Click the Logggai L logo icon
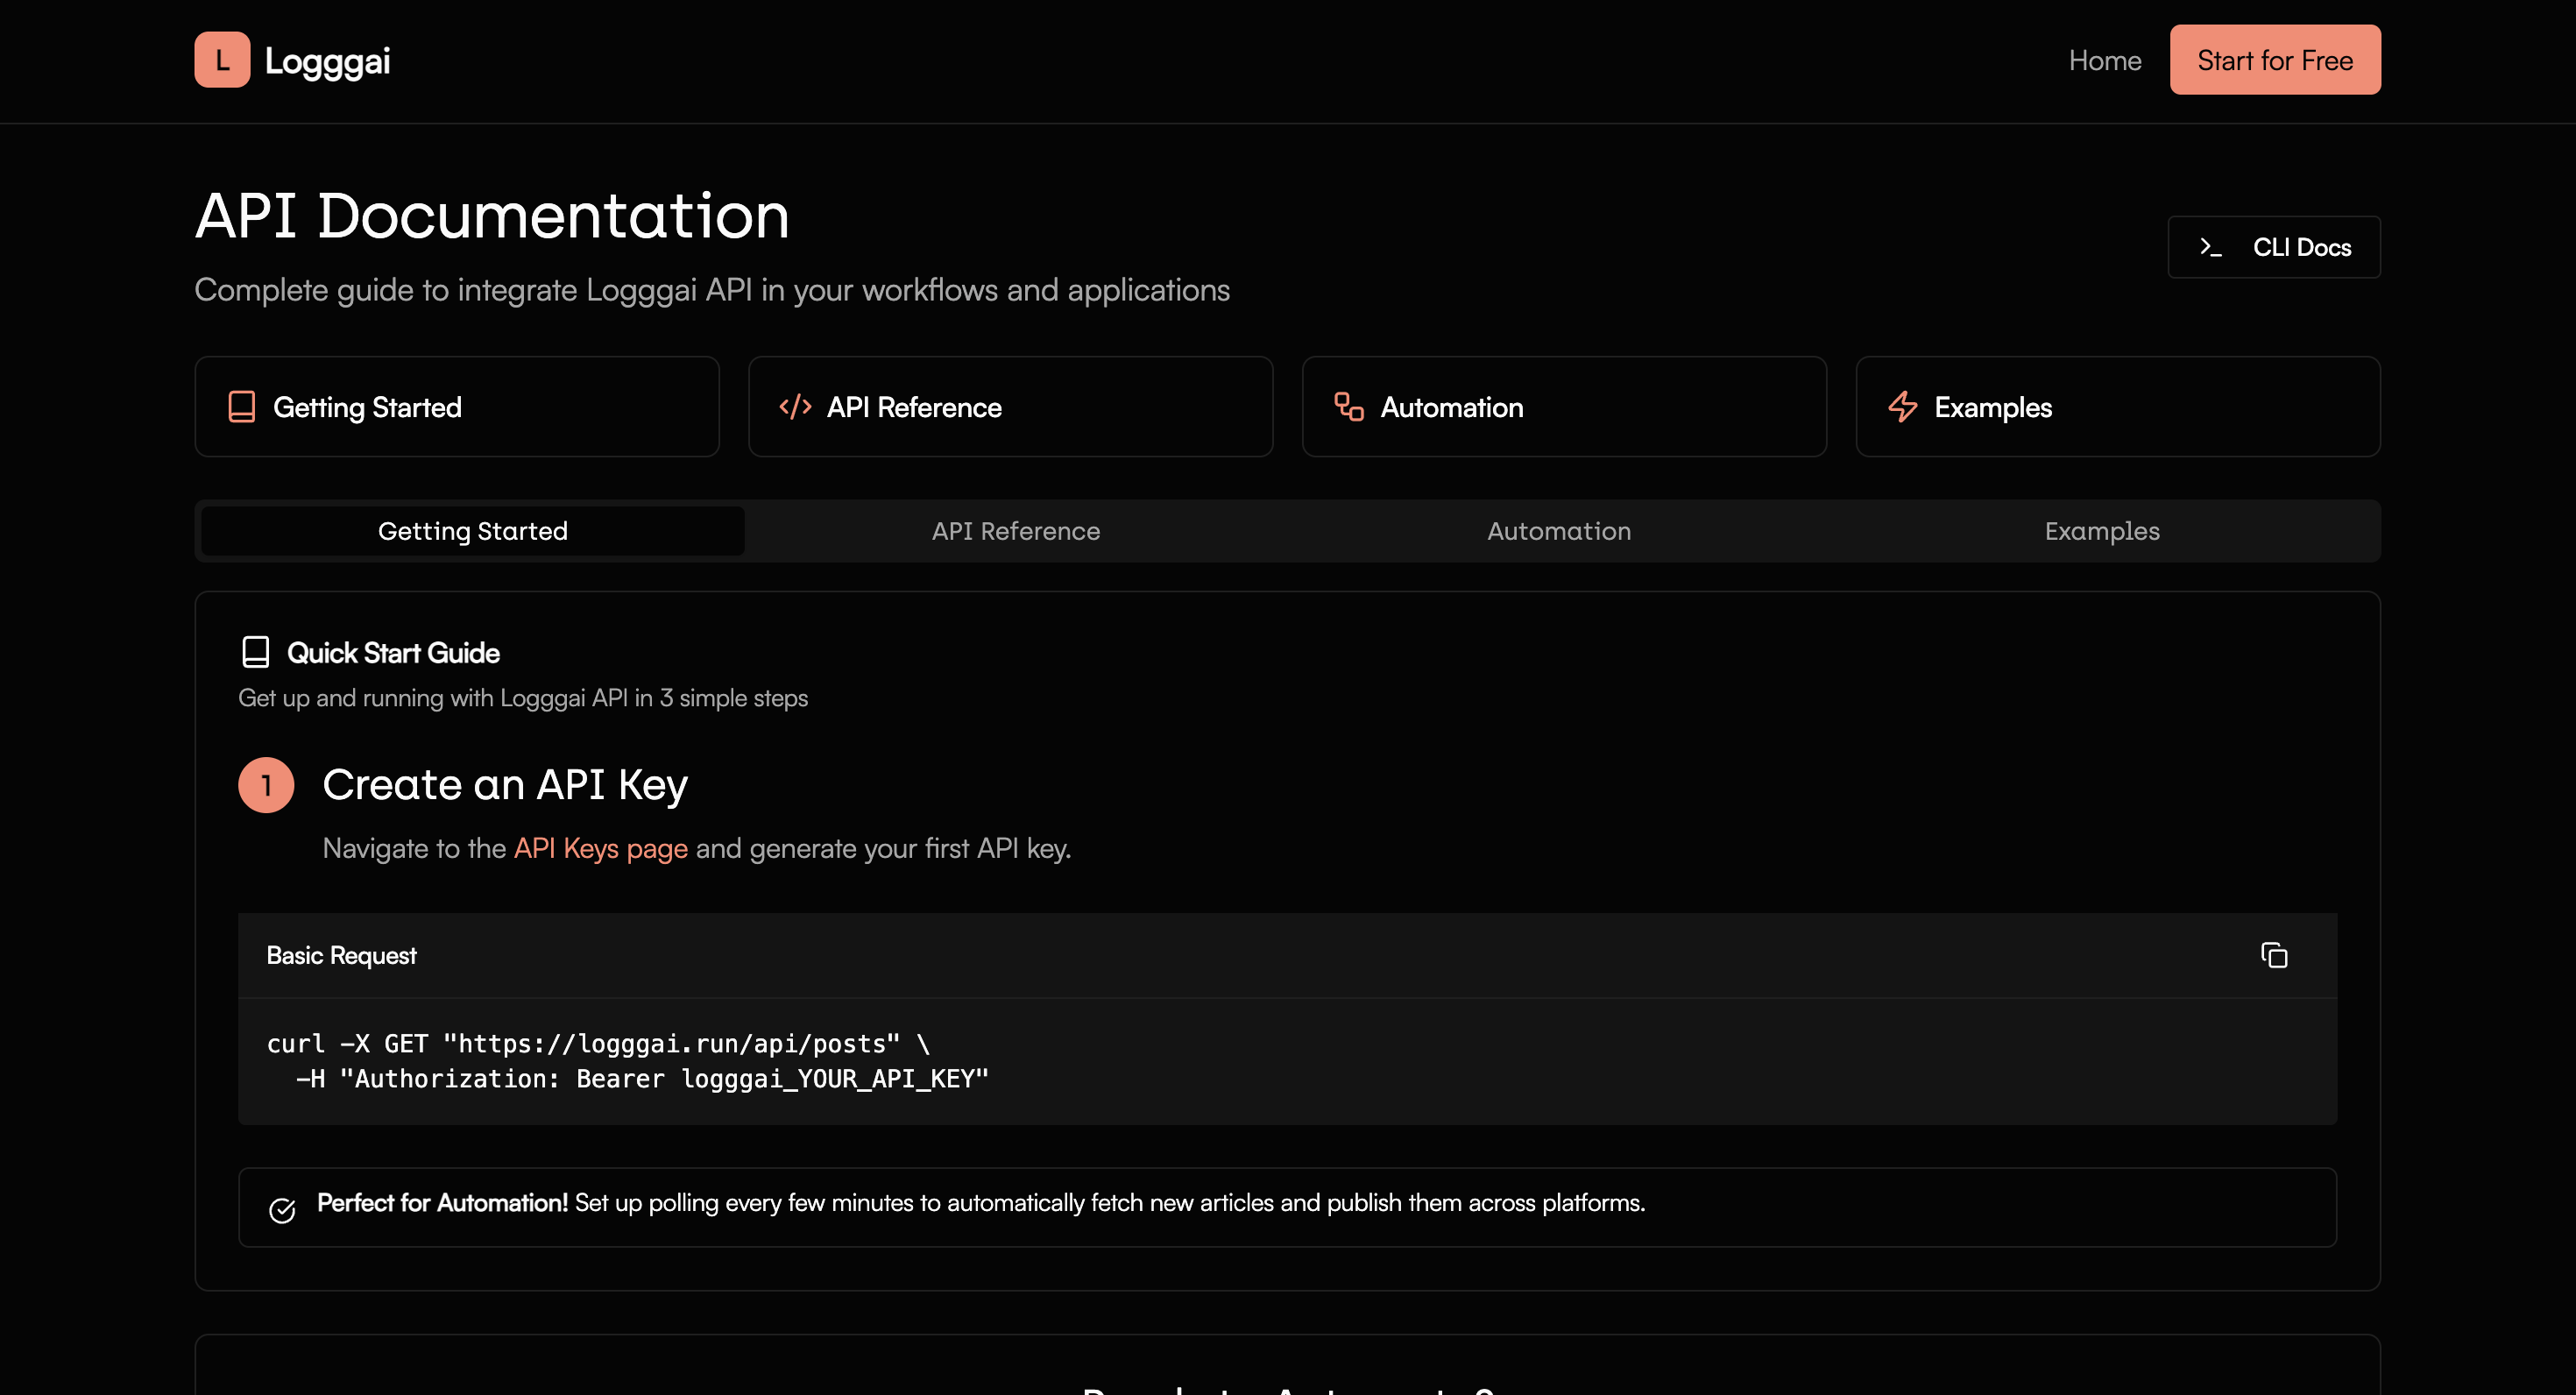The width and height of the screenshot is (2576, 1395). [222, 60]
